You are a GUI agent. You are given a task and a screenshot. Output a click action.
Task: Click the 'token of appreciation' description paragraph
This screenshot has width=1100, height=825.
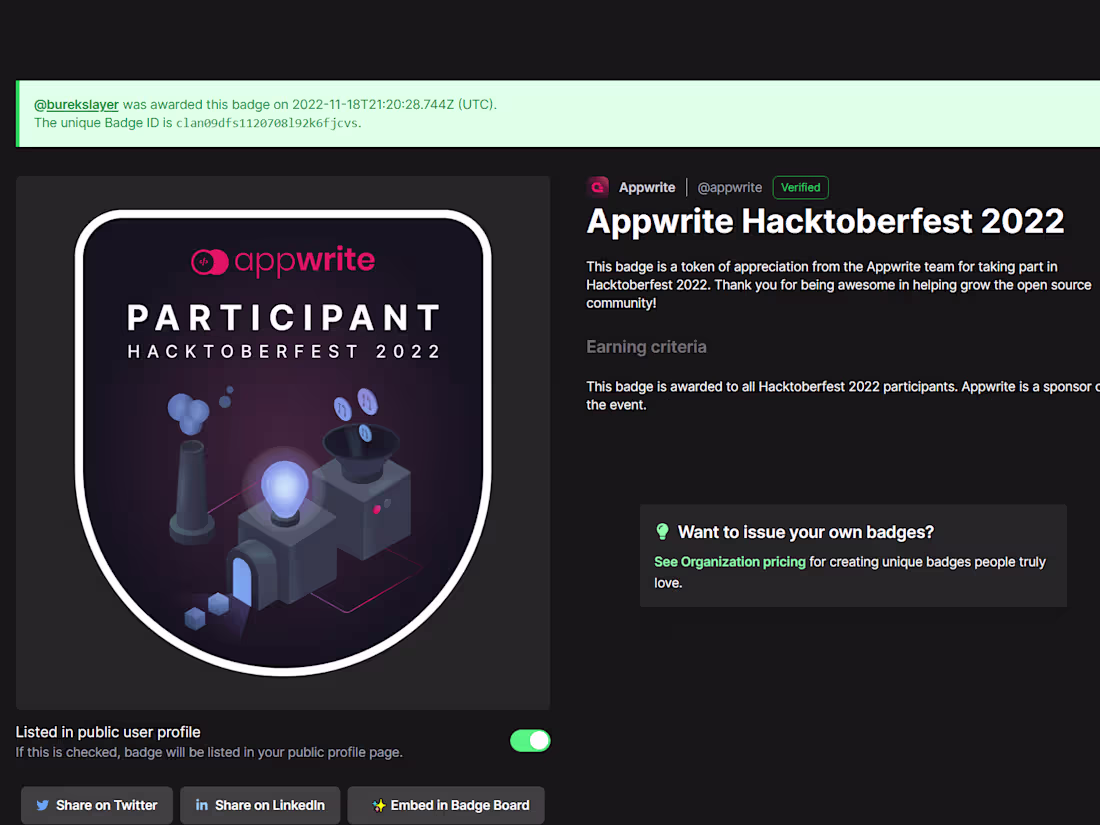coord(838,285)
